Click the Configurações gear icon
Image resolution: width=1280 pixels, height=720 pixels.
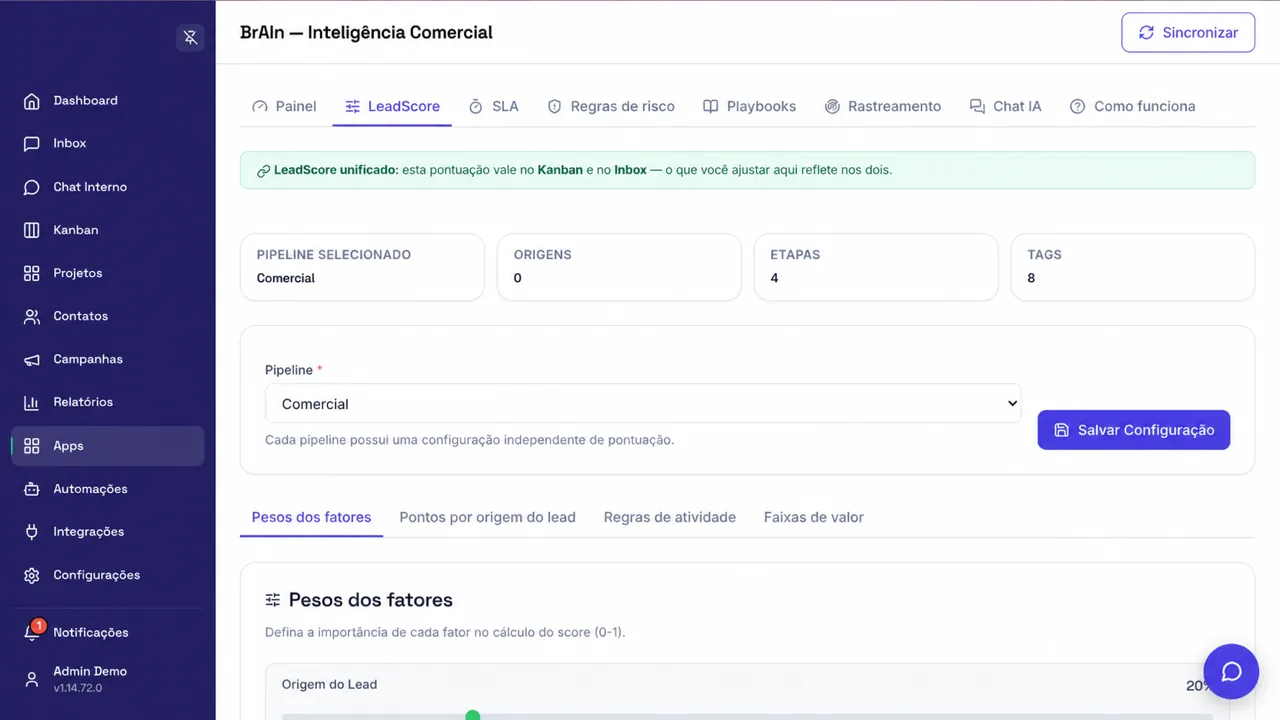32,575
